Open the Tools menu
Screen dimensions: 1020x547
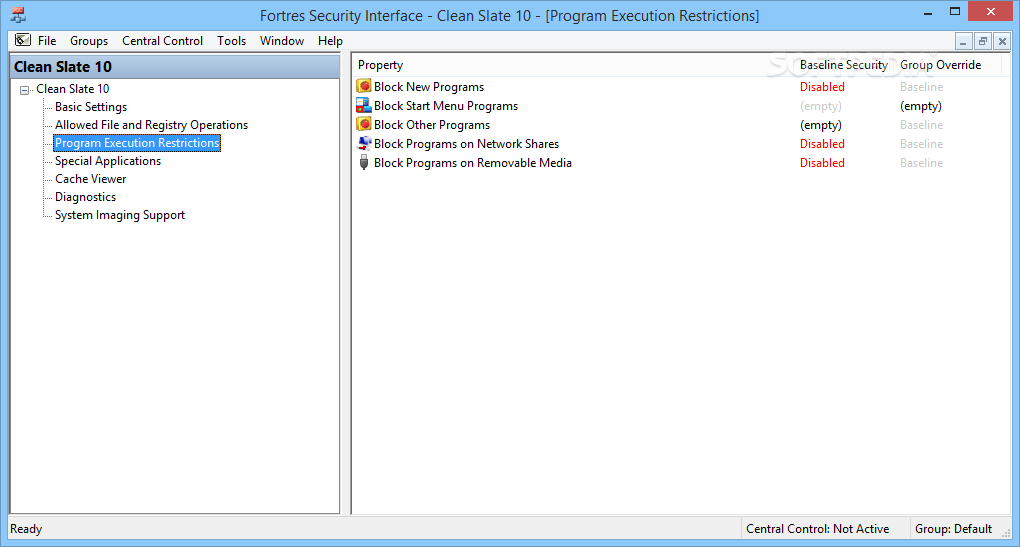click(232, 41)
